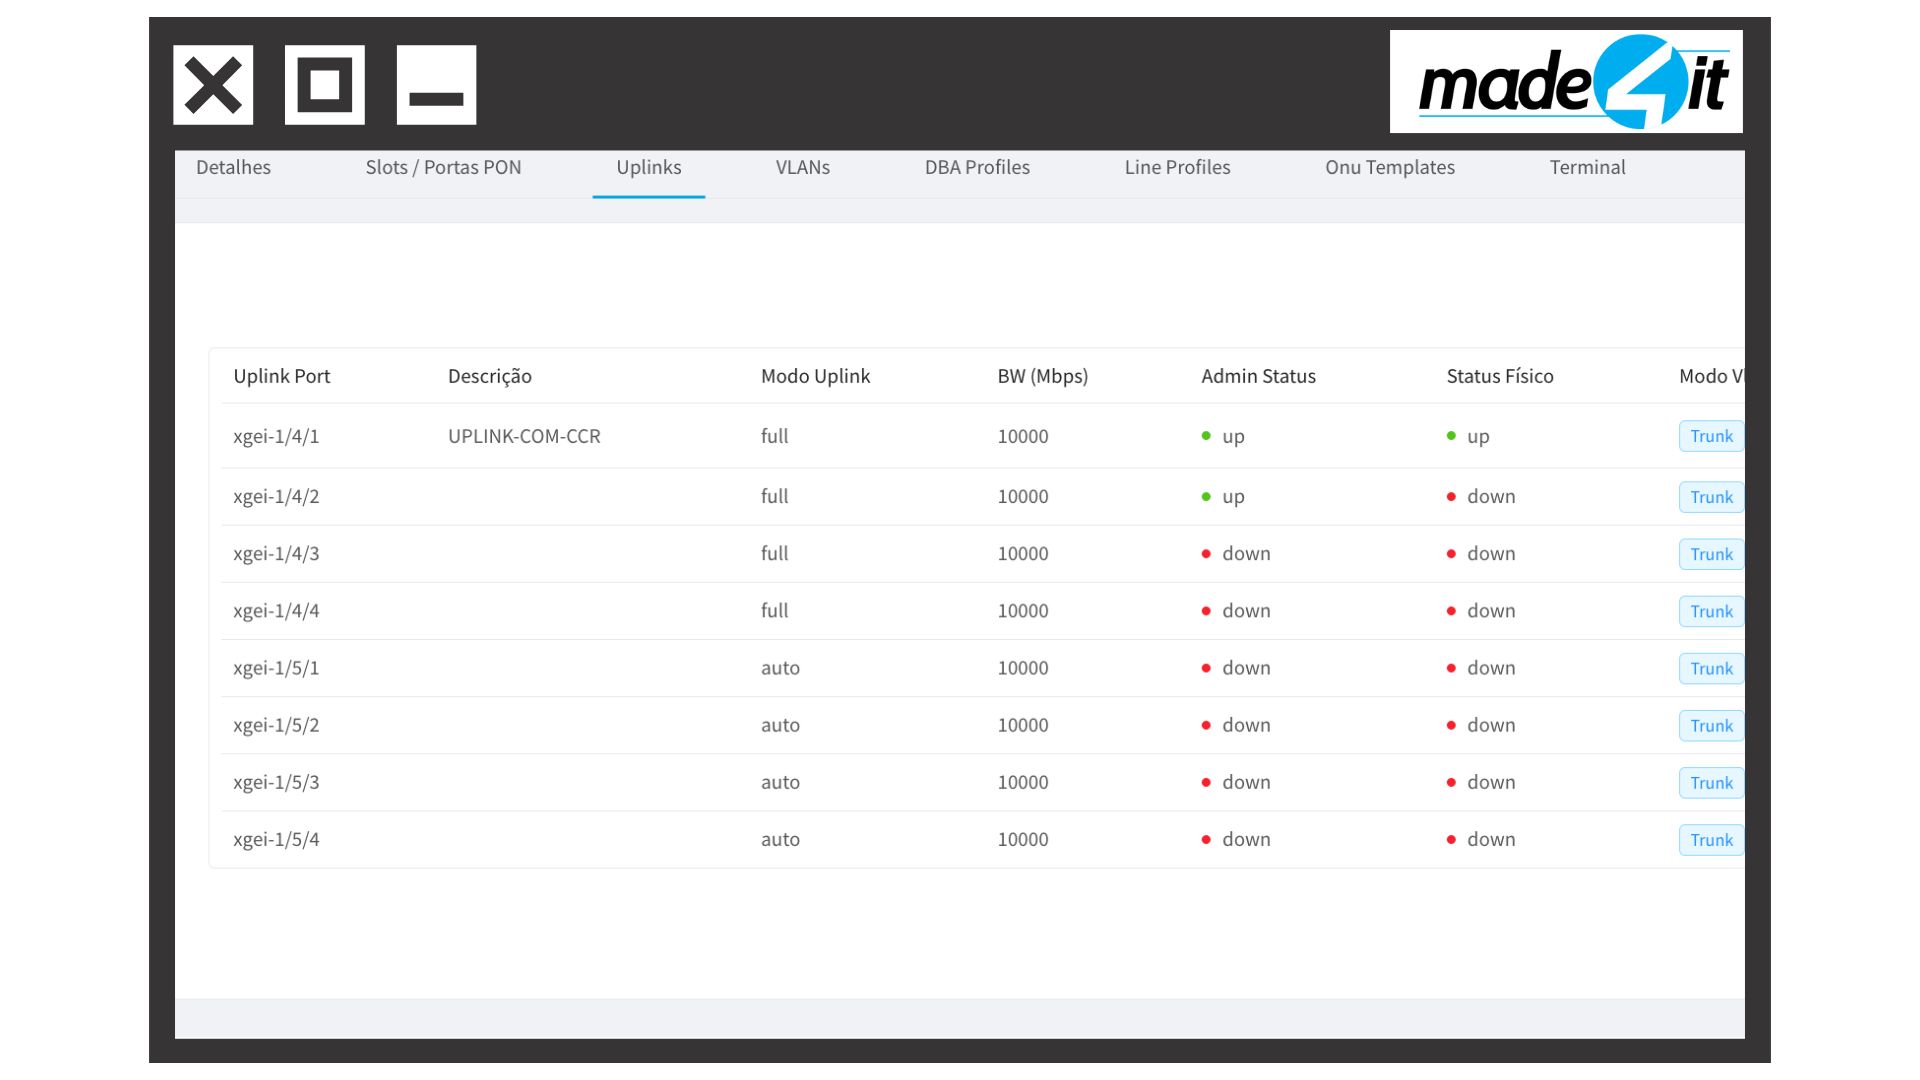Click the square maximize icon
Image resolution: width=1920 pixels, height=1080 pixels.
[x=324, y=85]
